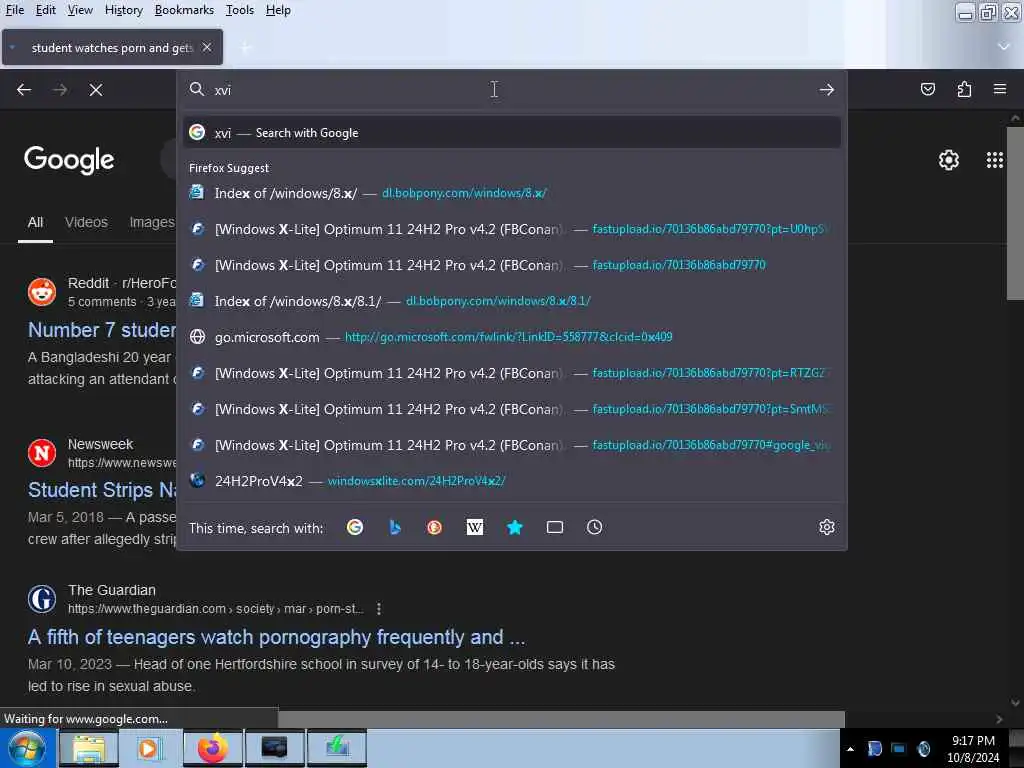Click the horizontal scrollbar at page bottom
The width and height of the screenshot is (1024, 768).
click(x=562, y=718)
